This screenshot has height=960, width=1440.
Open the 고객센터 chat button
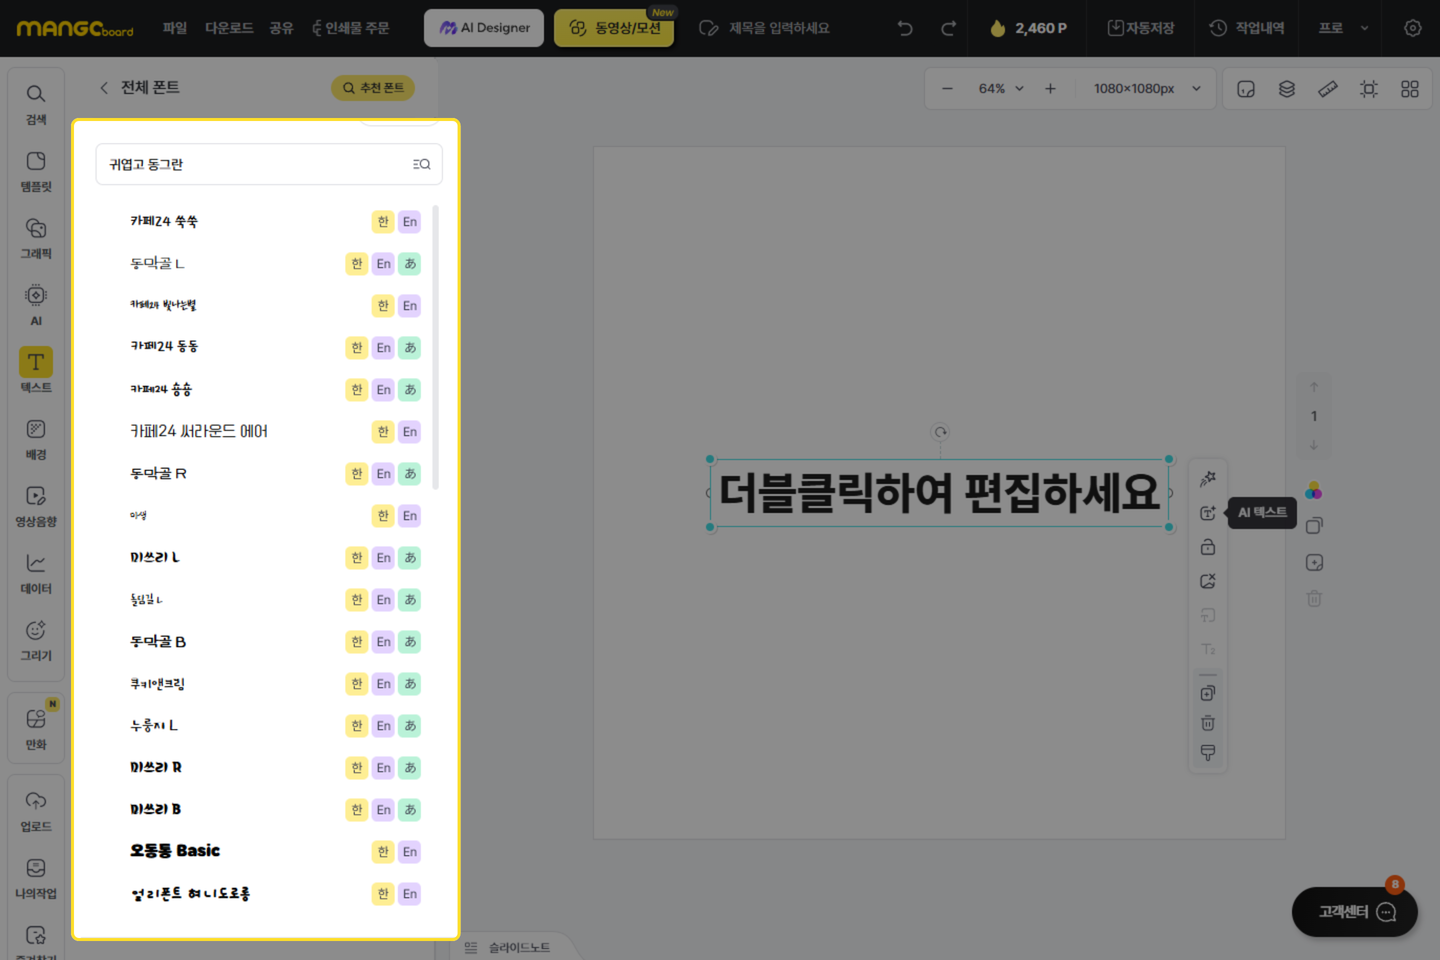[1355, 912]
